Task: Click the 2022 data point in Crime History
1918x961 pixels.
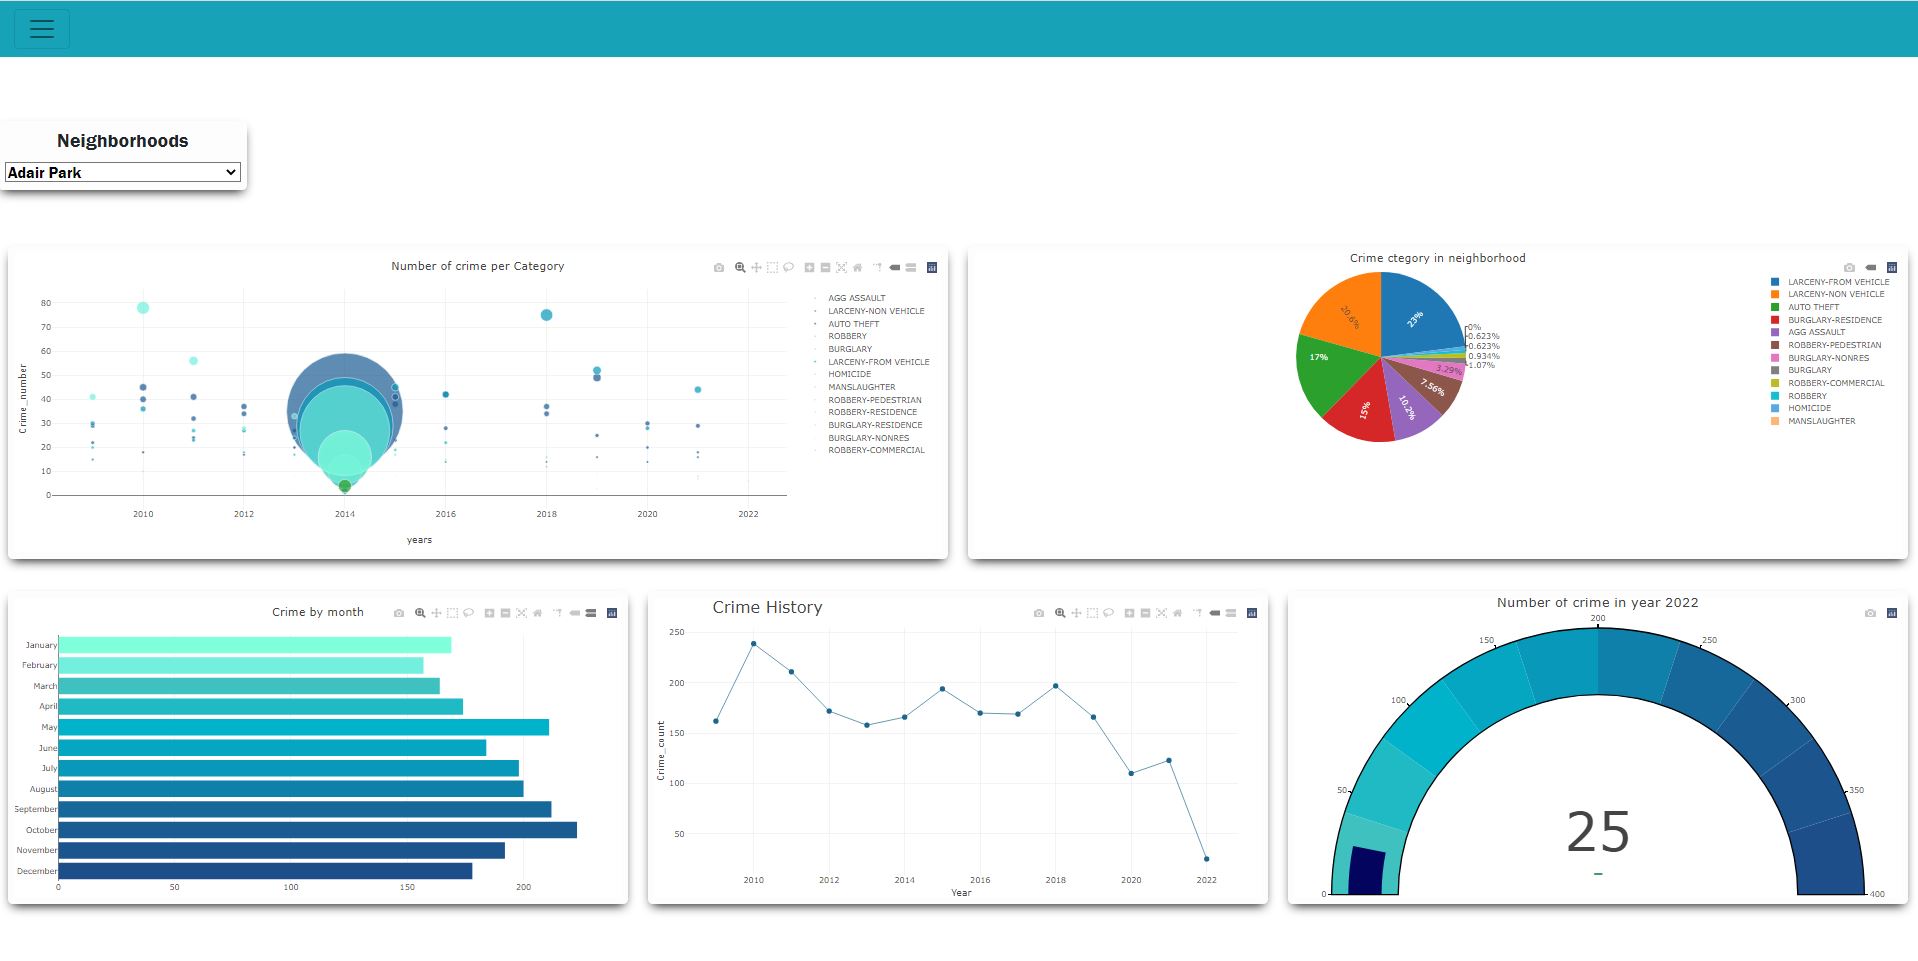Action: point(1206,859)
